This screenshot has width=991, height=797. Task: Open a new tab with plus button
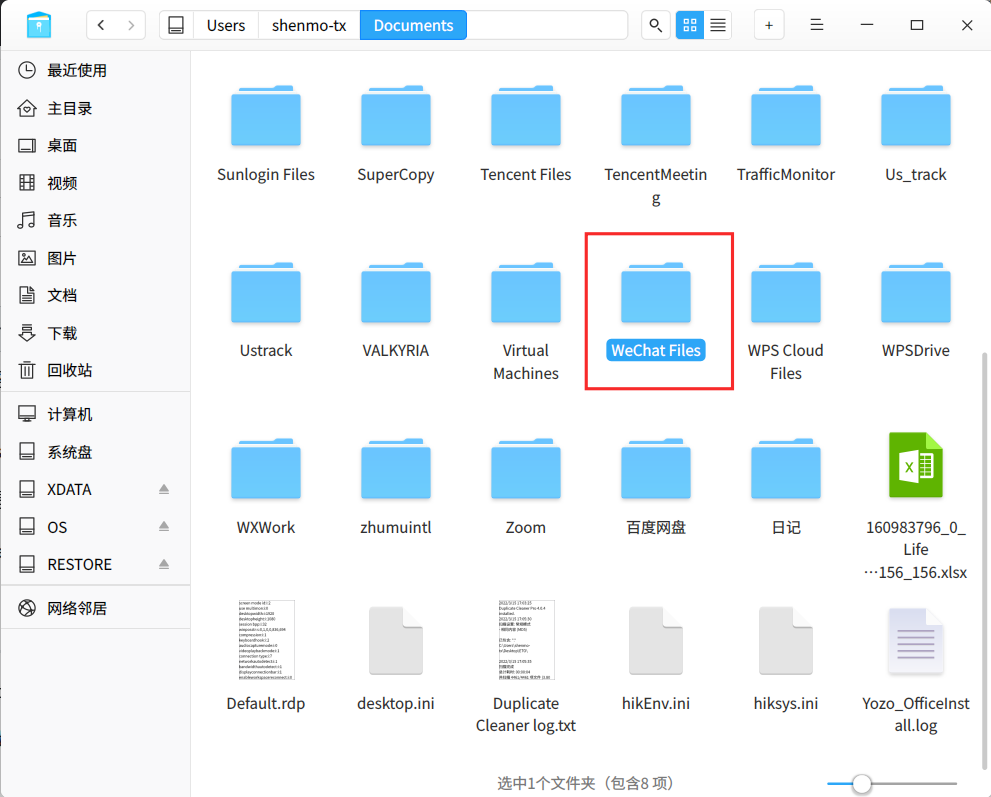769,25
